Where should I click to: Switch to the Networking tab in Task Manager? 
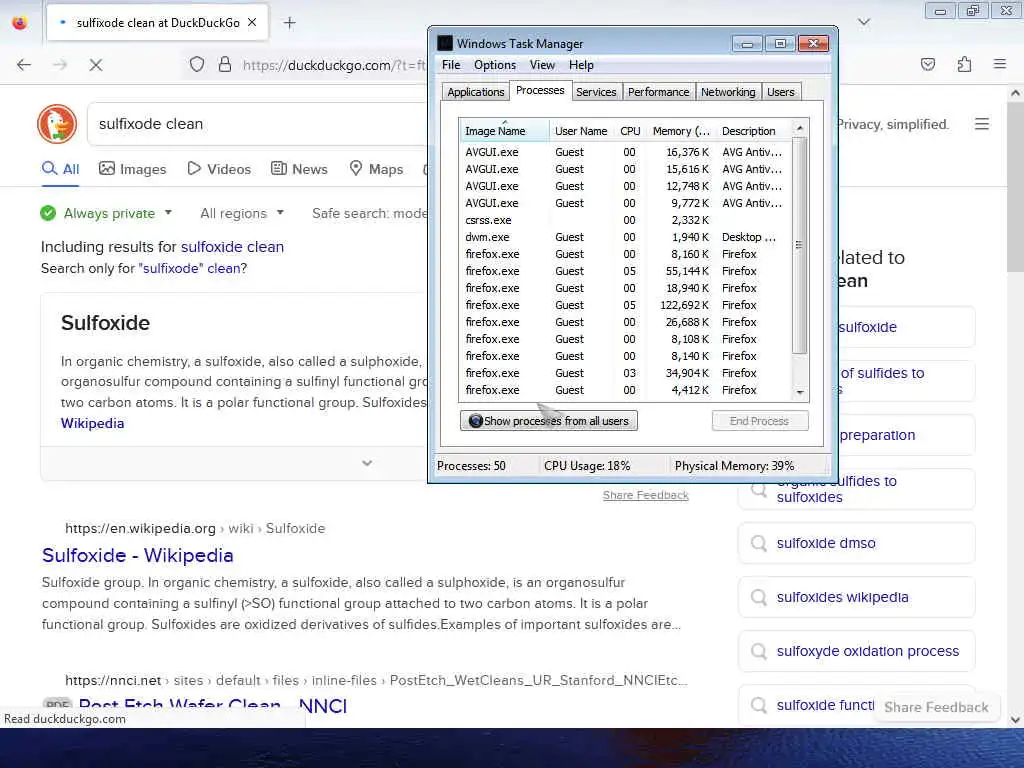[728, 92]
